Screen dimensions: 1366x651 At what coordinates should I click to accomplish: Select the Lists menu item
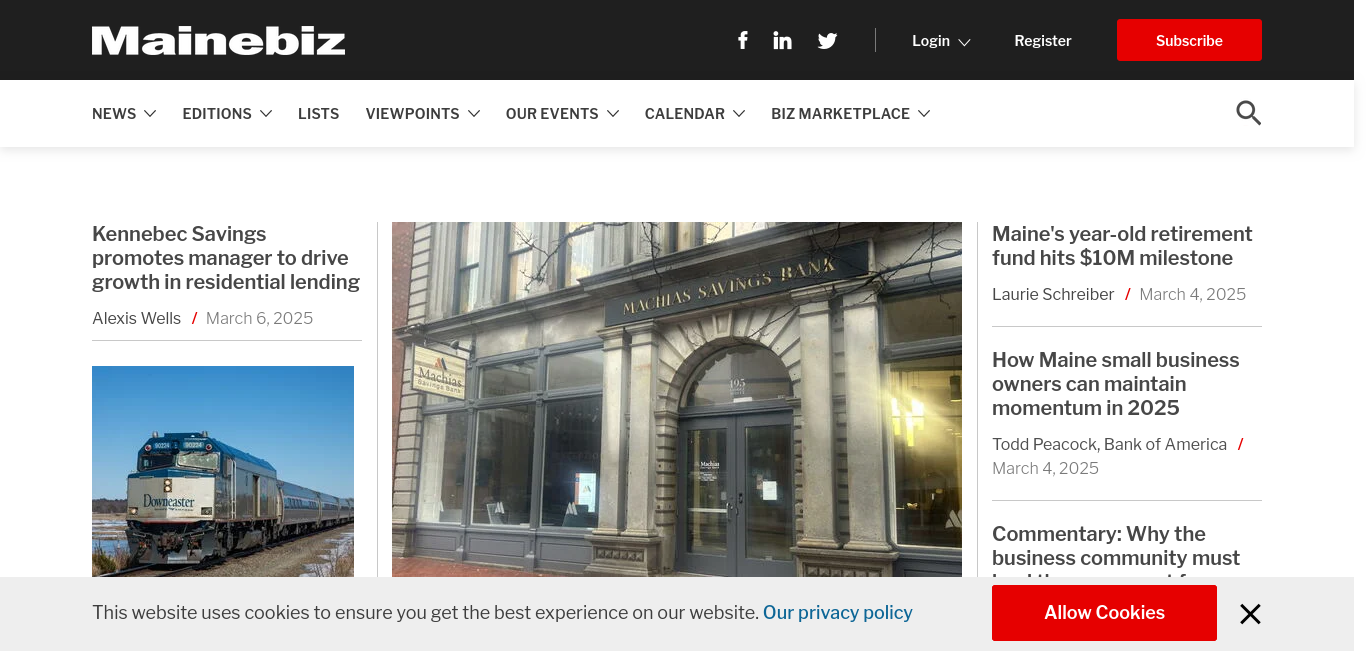pyautogui.click(x=319, y=114)
